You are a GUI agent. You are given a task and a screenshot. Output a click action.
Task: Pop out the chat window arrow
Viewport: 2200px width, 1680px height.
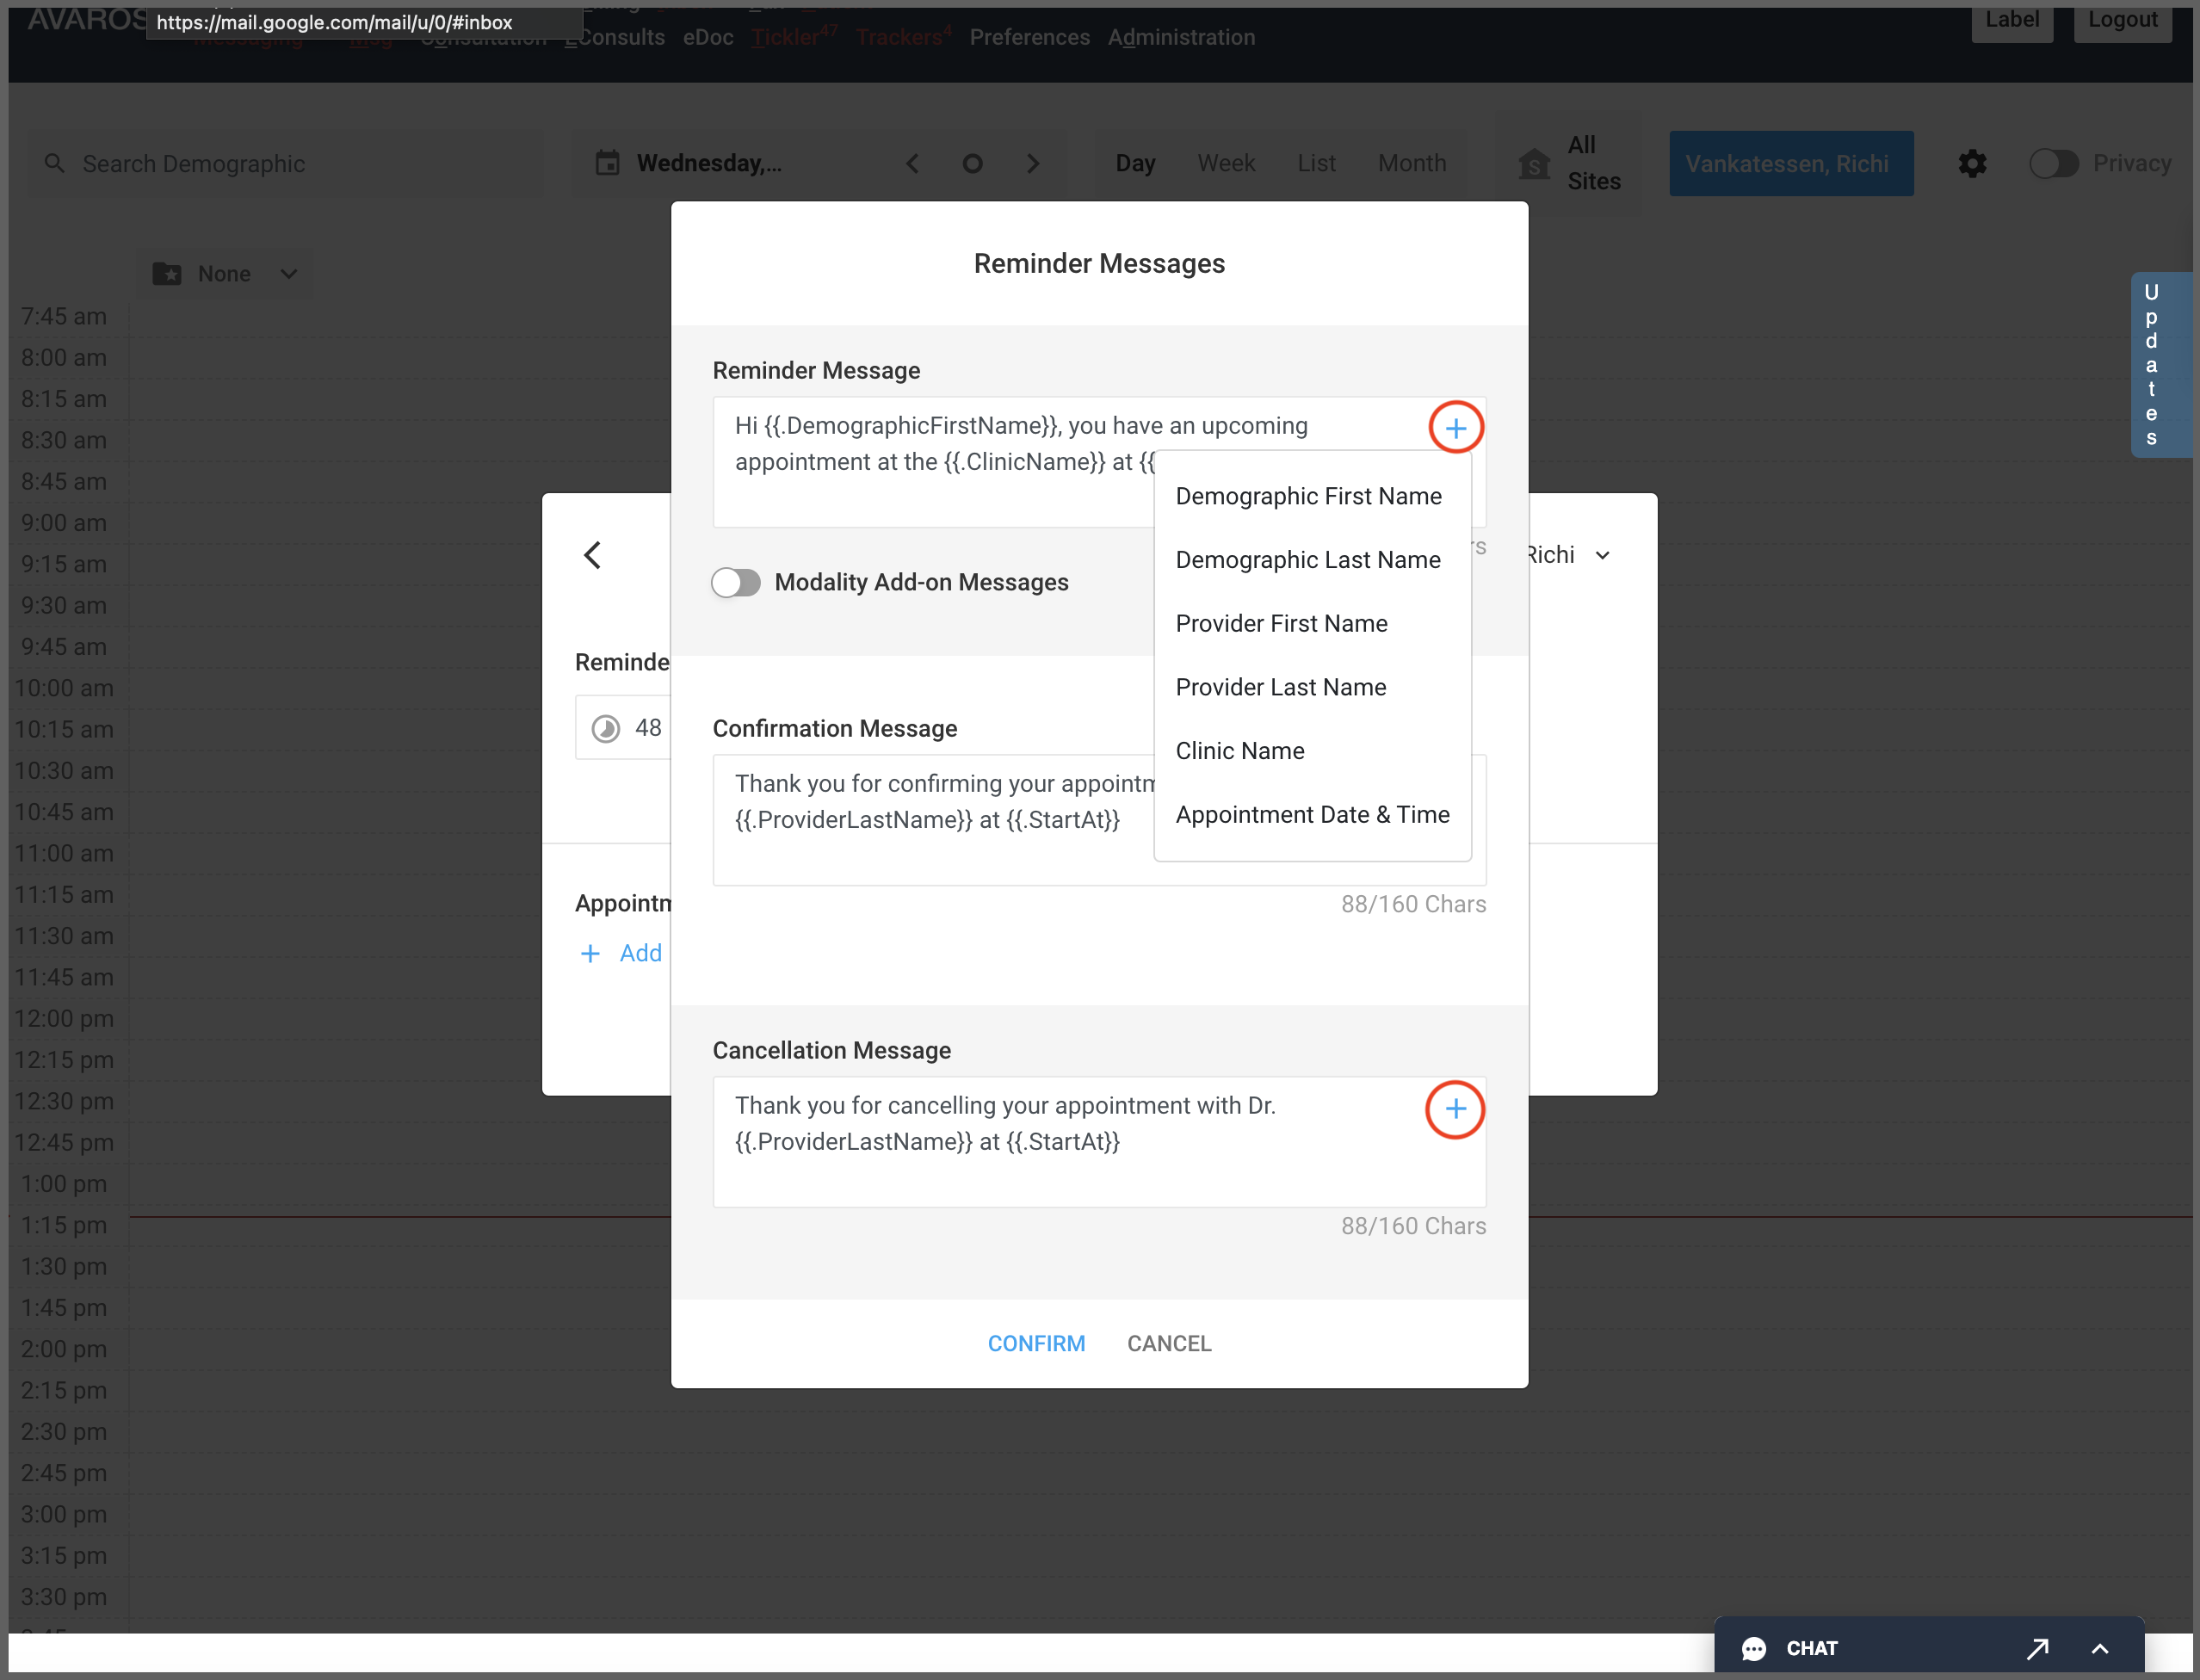coord(2038,1648)
